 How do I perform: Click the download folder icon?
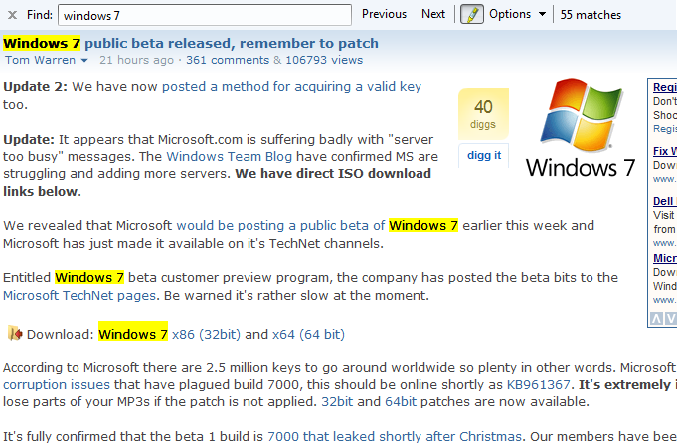click(15, 333)
